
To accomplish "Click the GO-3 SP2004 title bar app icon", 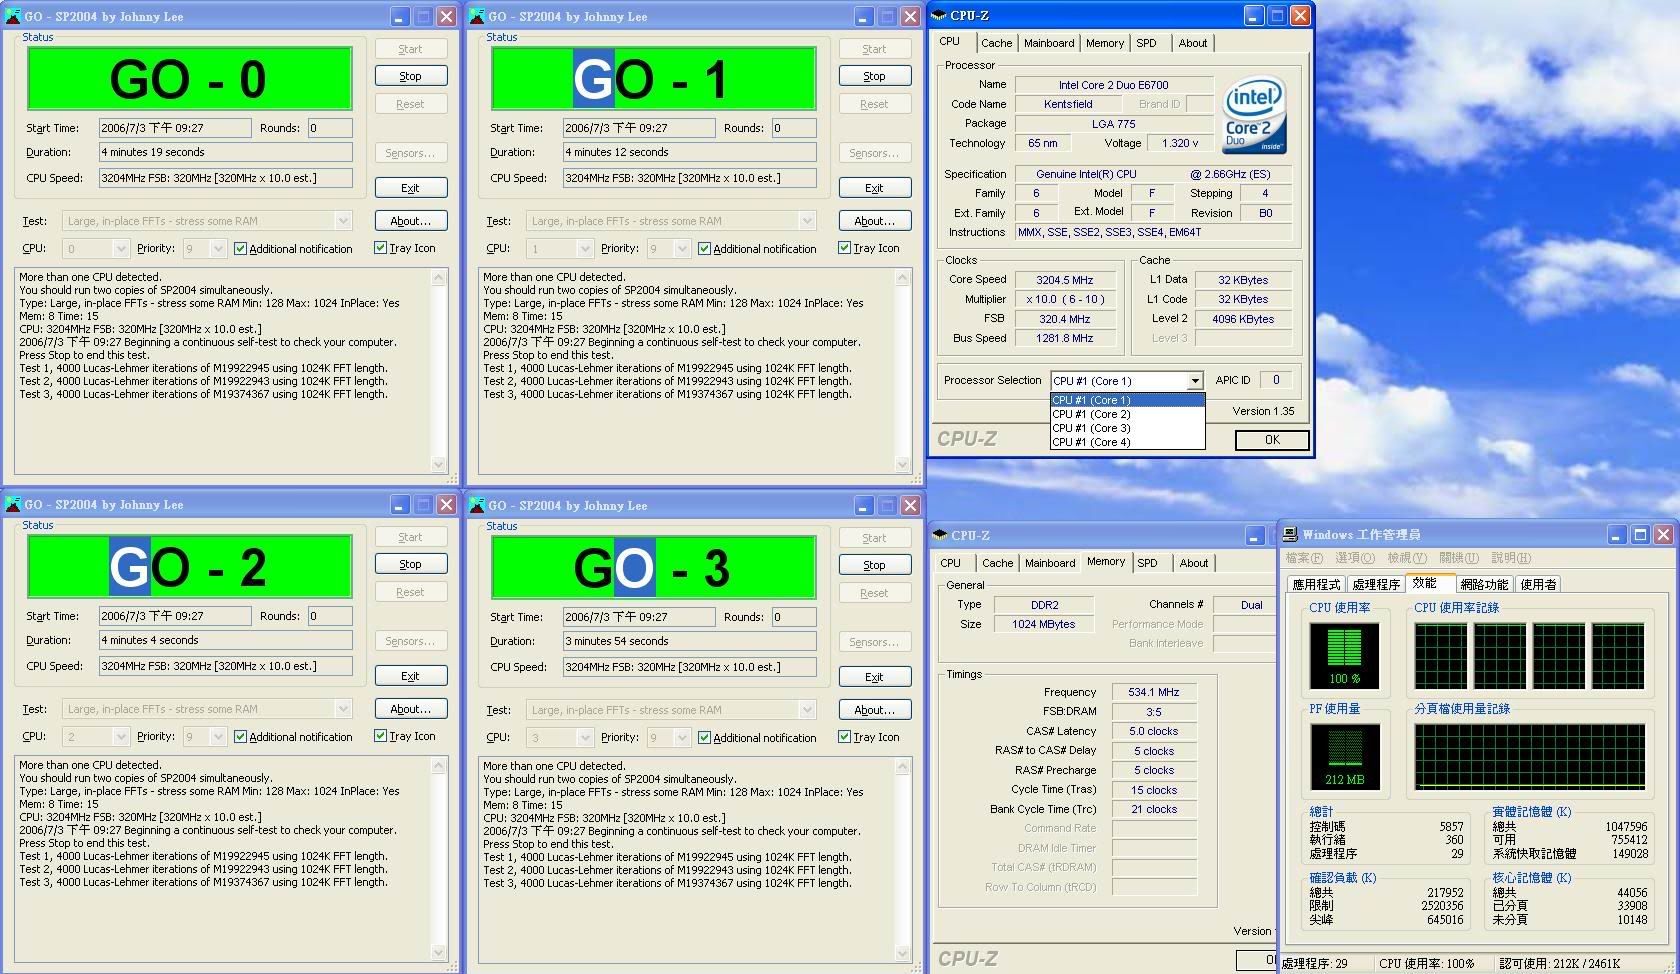I will 477,505.
